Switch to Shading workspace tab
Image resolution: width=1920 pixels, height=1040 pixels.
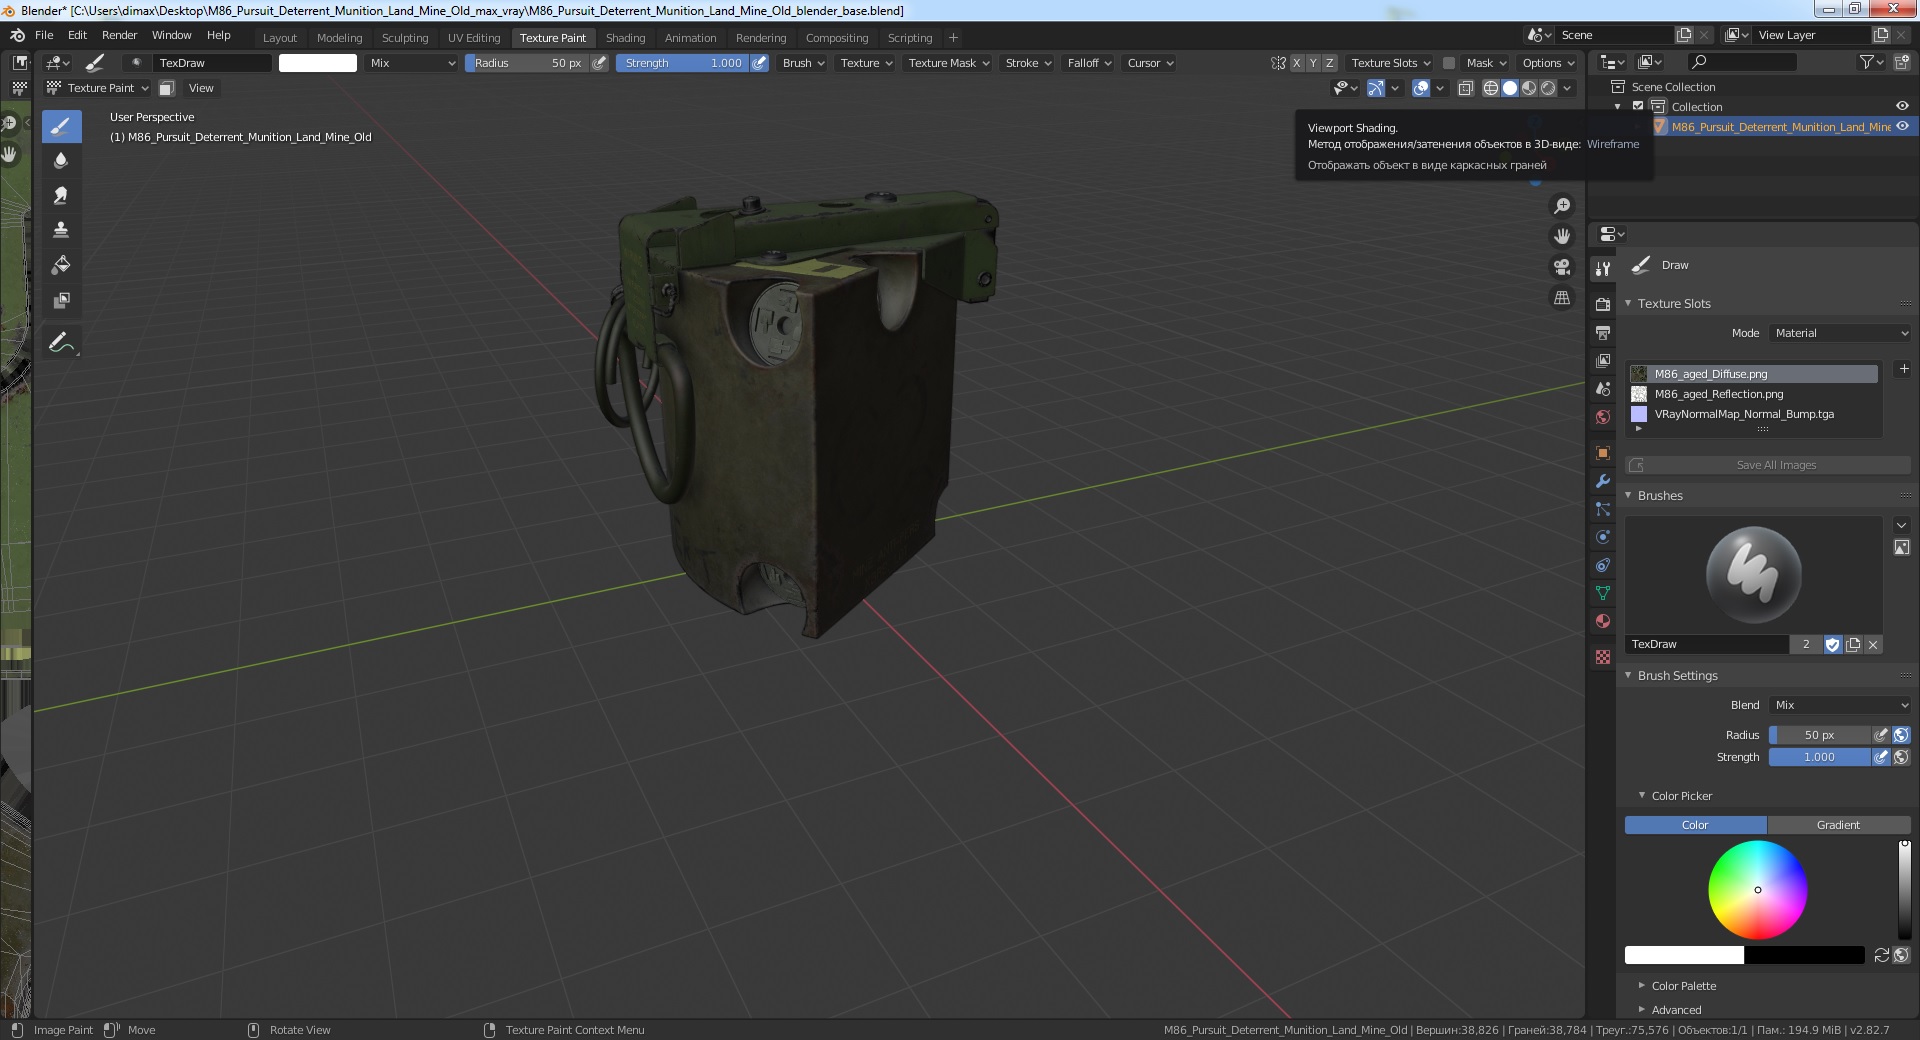click(625, 38)
